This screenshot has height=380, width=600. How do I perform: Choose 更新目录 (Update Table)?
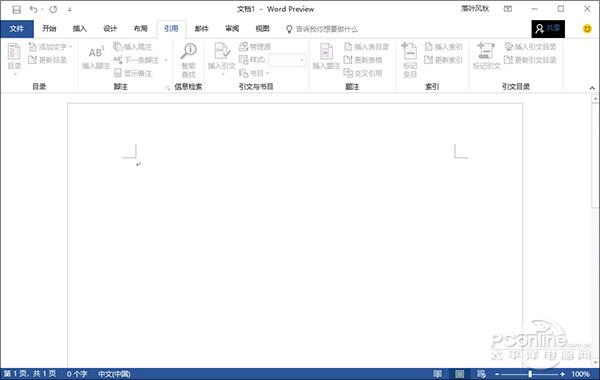click(x=47, y=60)
